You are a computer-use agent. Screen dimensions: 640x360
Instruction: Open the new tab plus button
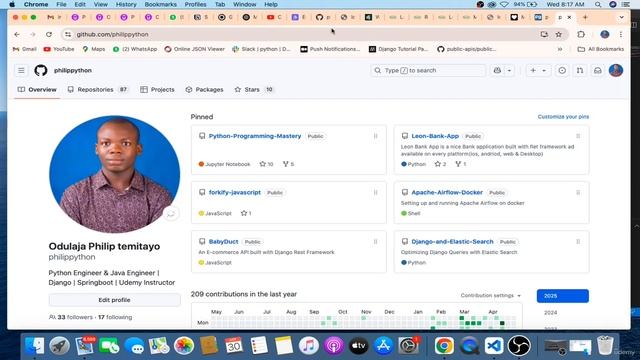pyautogui.click(x=585, y=17)
